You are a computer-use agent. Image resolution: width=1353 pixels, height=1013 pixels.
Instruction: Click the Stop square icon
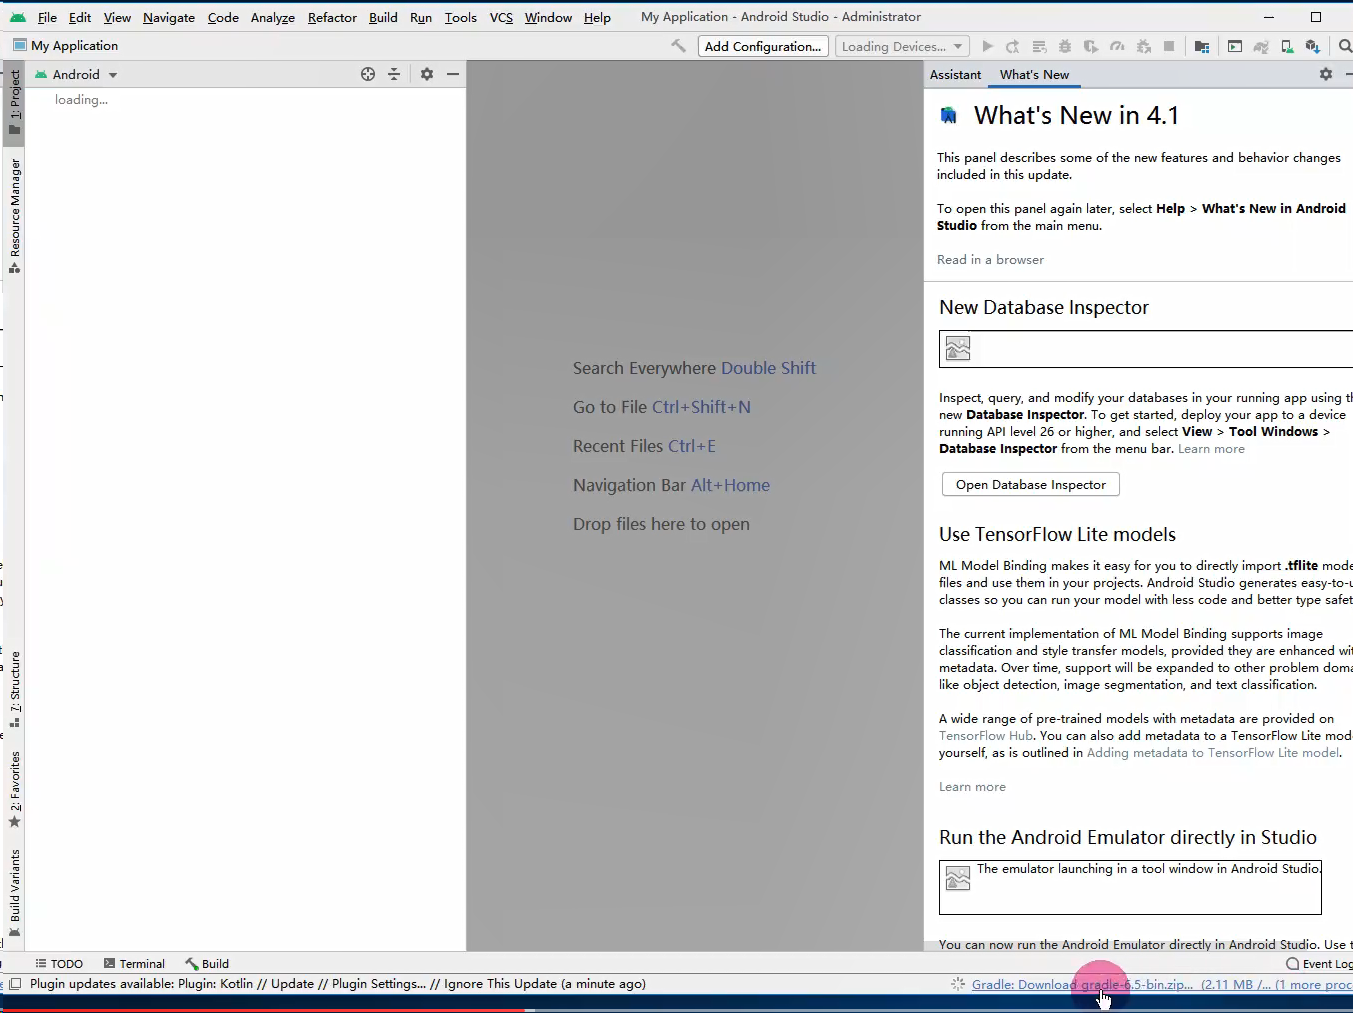tap(1169, 46)
